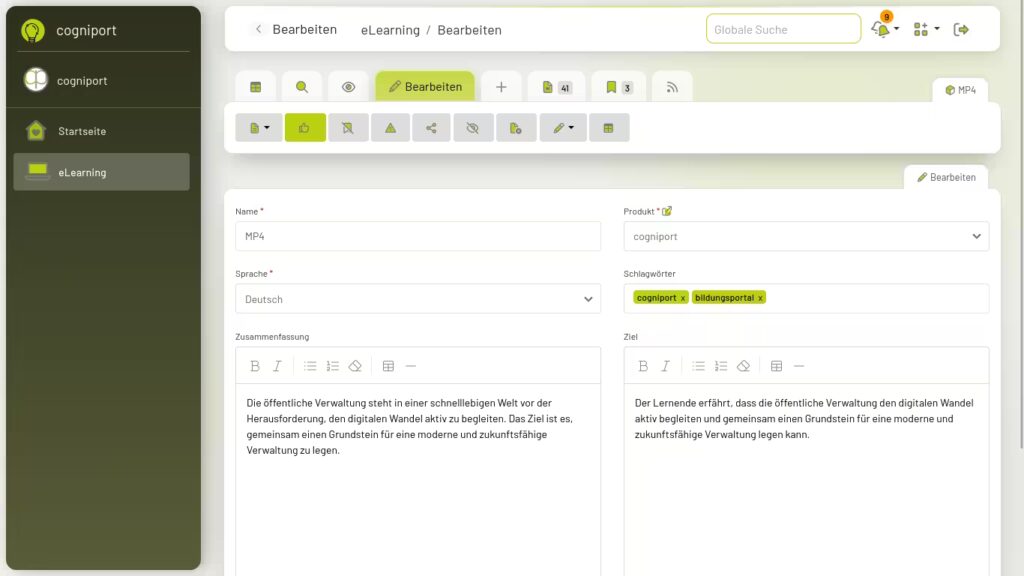The width and height of the screenshot is (1024, 576).
Task: Open the bookmarks tab showing 3
Action: pos(618,87)
